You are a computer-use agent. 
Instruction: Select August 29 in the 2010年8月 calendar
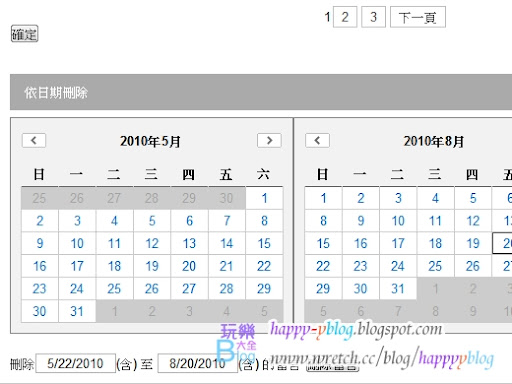point(323,289)
